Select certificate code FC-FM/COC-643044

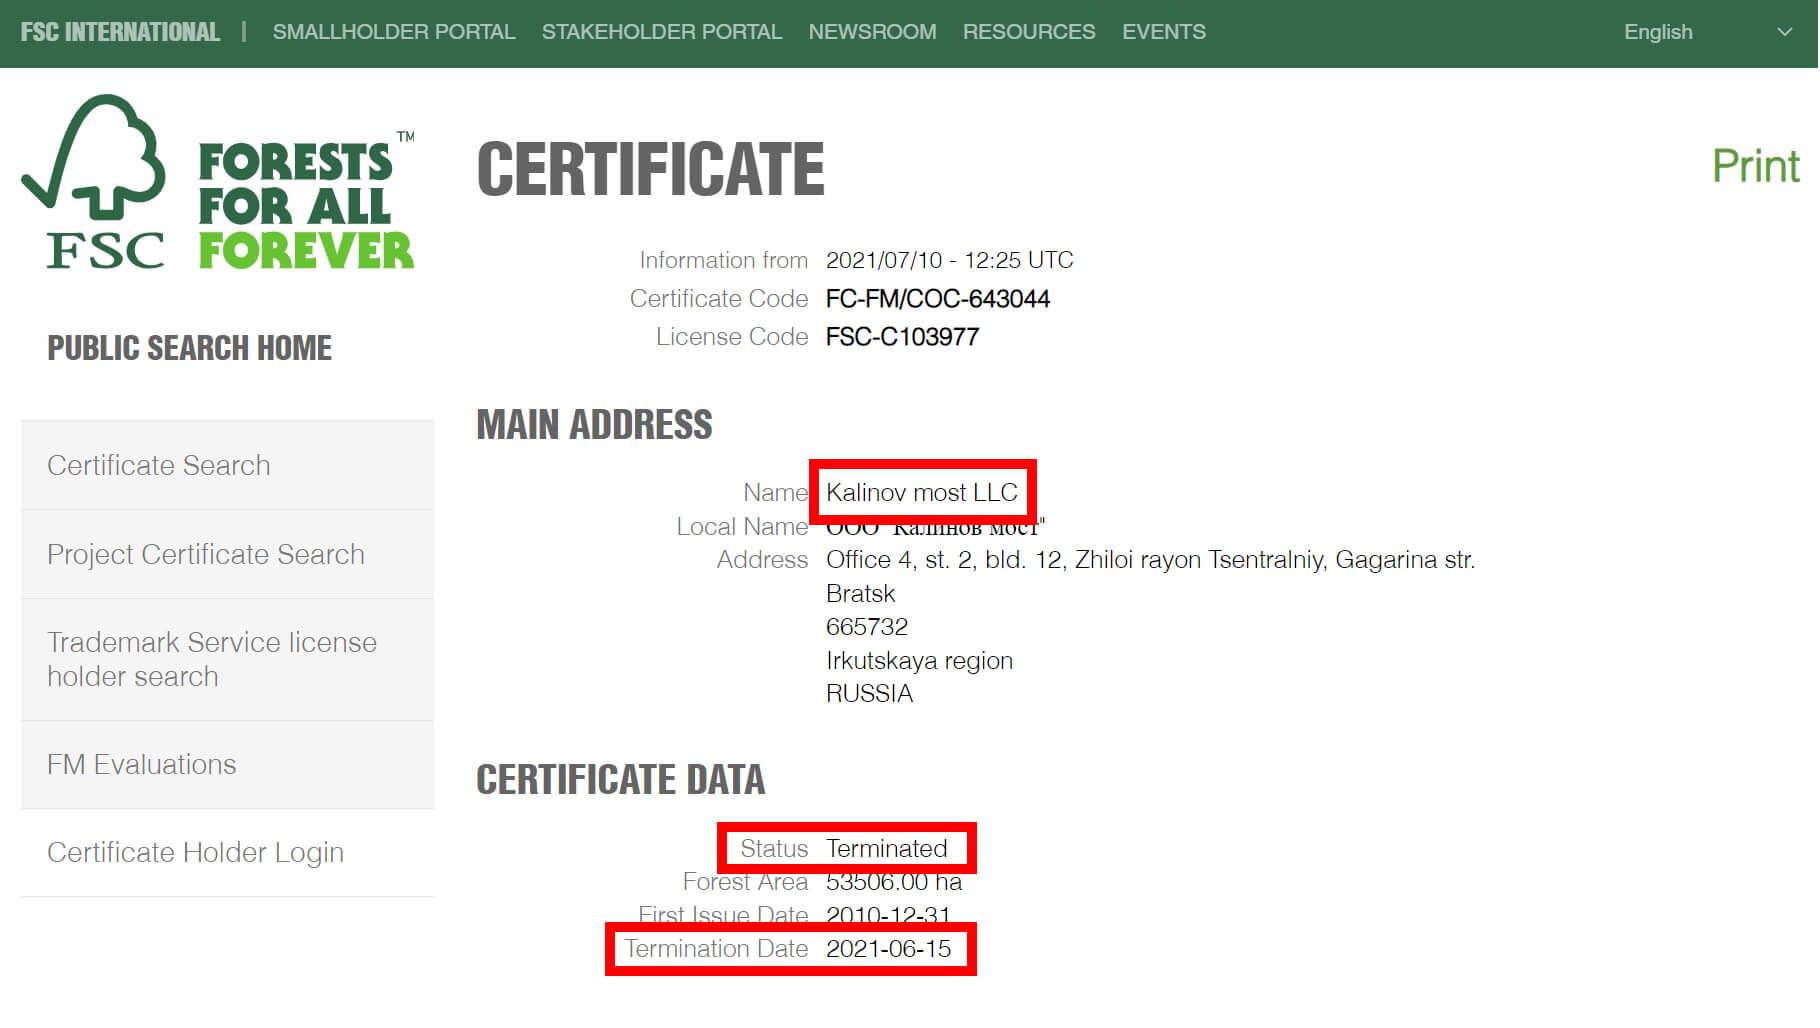(x=938, y=299)
